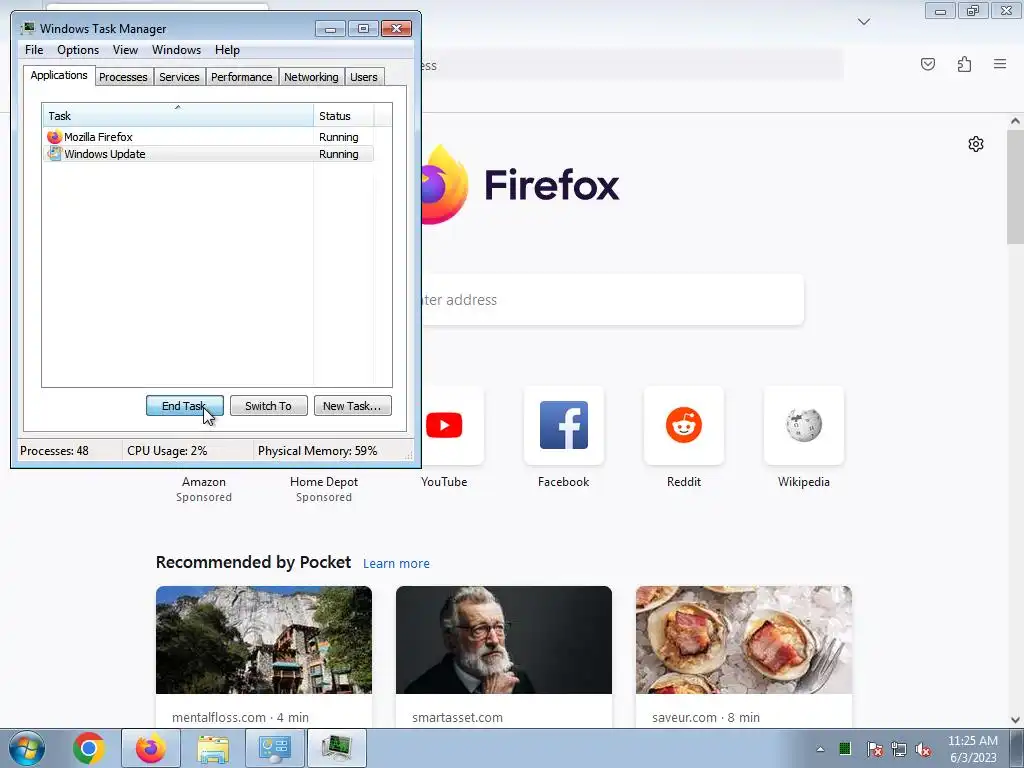Open the Facebook shortcut tile
The height and width of the screenshot is (768, 1024).
coord(564,426)
